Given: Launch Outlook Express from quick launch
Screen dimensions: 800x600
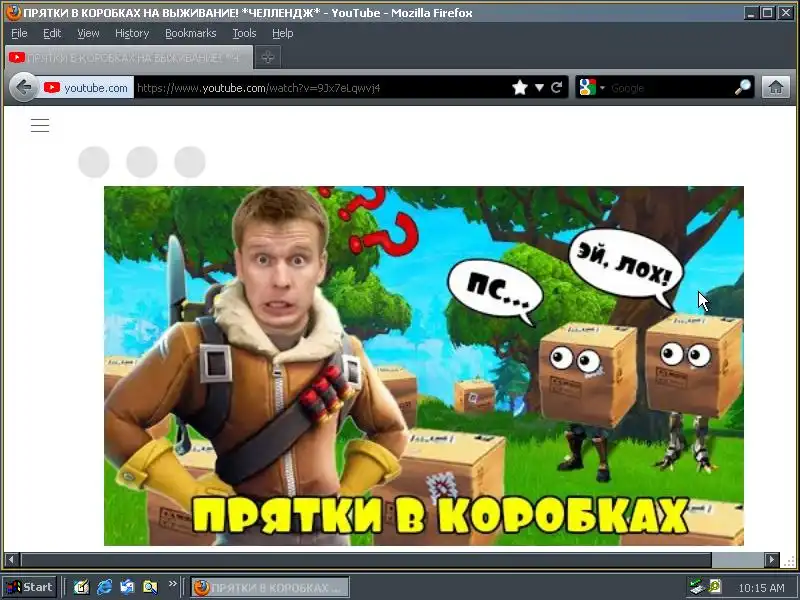Looking at the screenshot, I should click(x=127, y=587).
